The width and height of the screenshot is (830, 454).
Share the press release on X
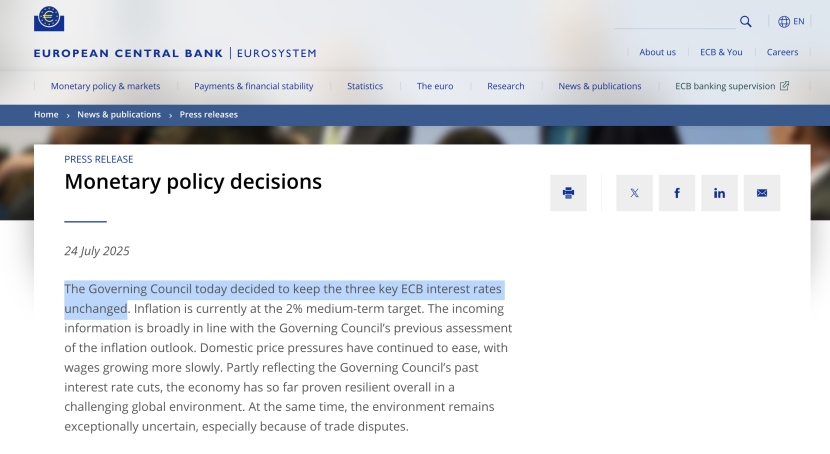[634, 193]
